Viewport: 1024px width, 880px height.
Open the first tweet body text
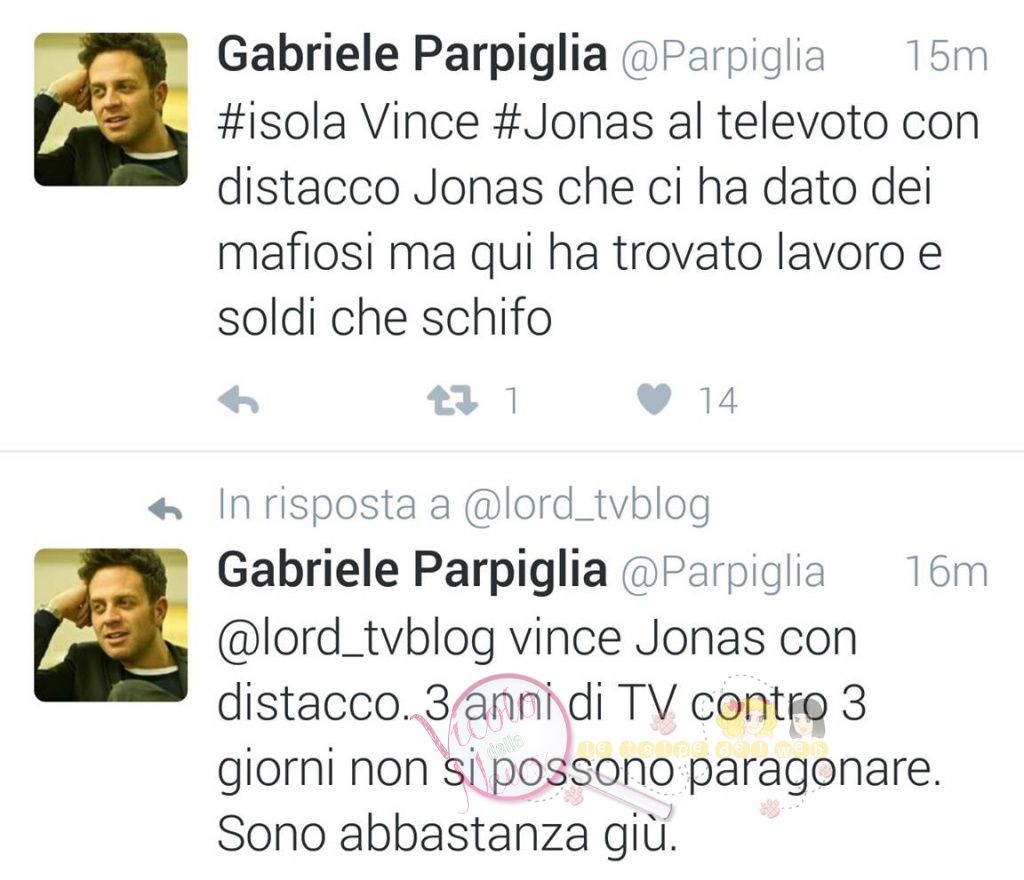598,221
